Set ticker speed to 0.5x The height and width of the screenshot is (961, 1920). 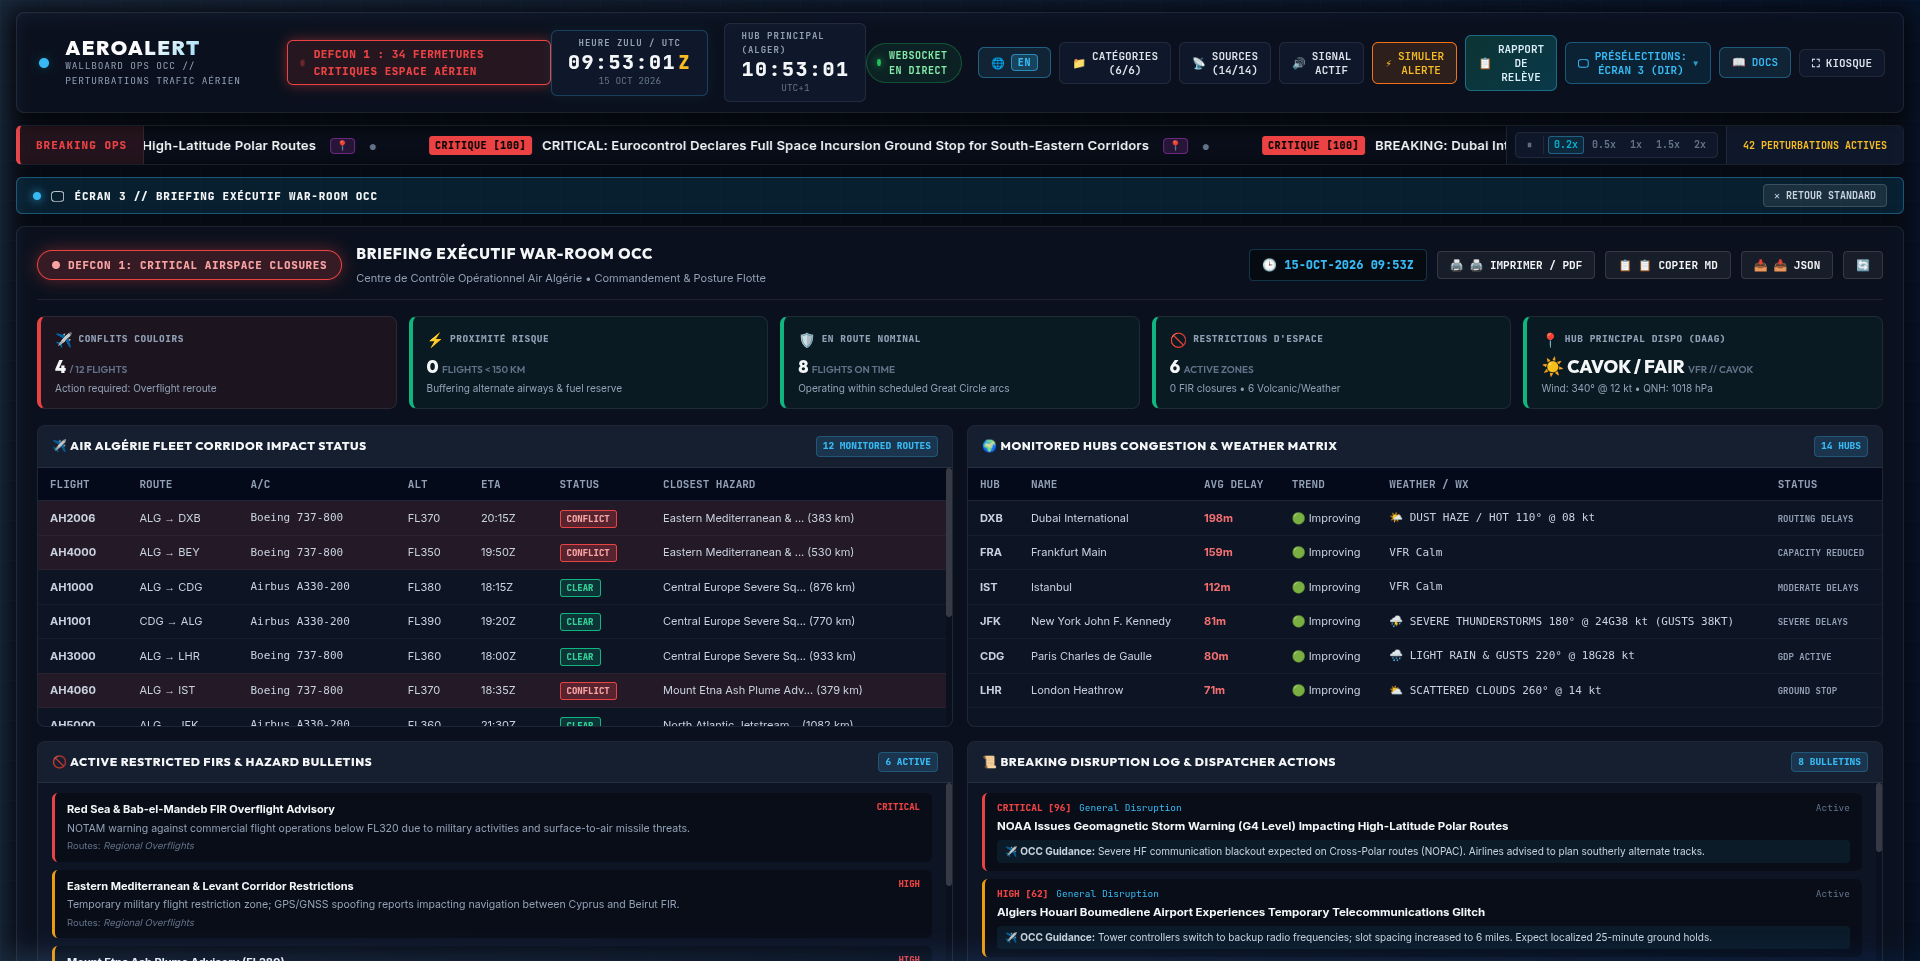1604,145
